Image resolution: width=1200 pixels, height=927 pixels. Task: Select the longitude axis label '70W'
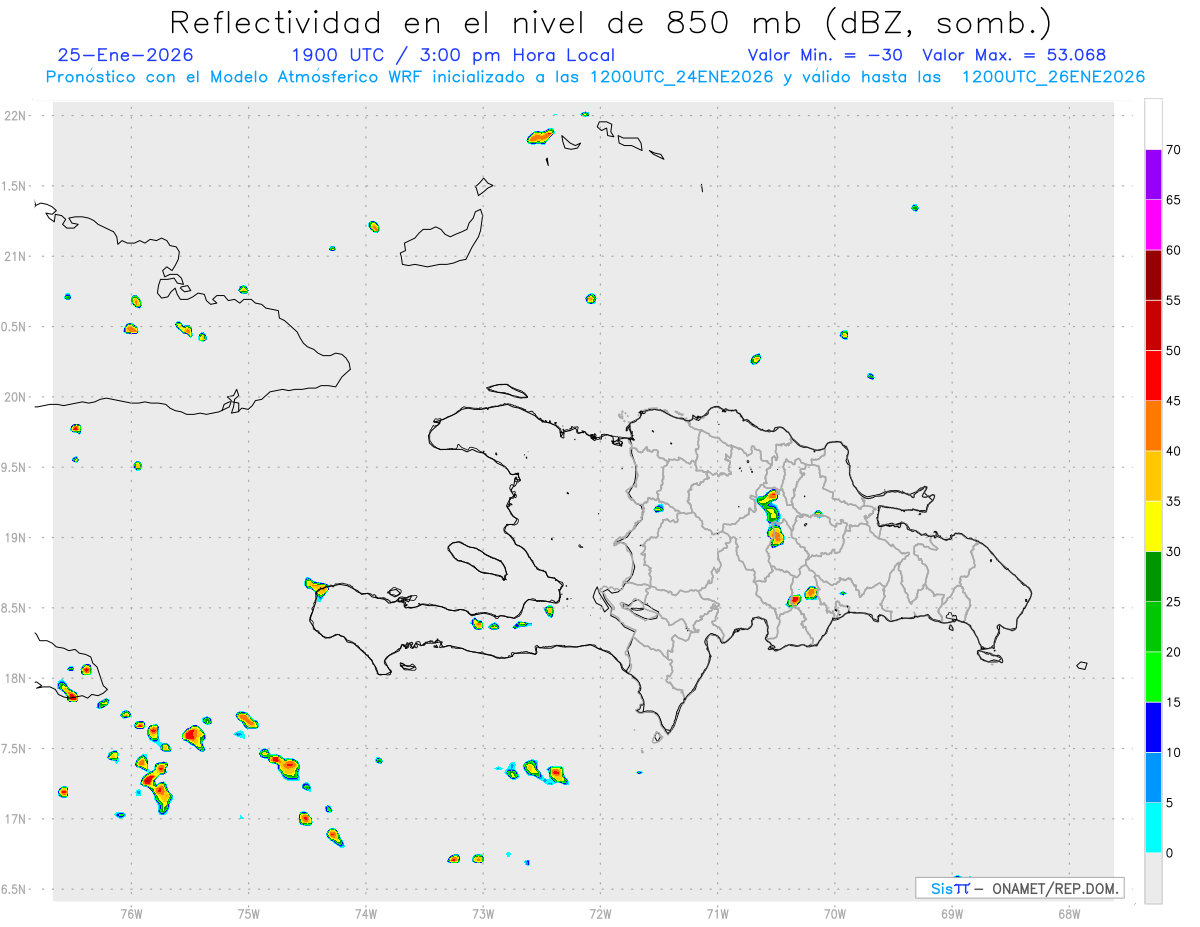(835, 913)
